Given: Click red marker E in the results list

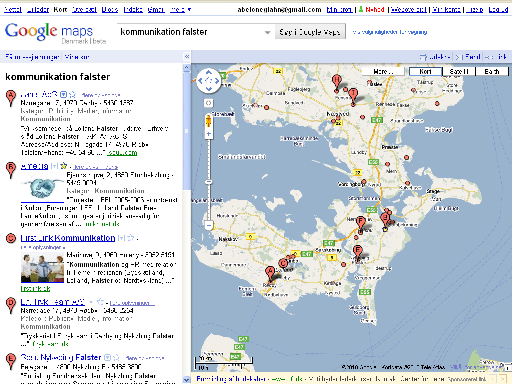Looking at the screenshot, I should [11, 362].
